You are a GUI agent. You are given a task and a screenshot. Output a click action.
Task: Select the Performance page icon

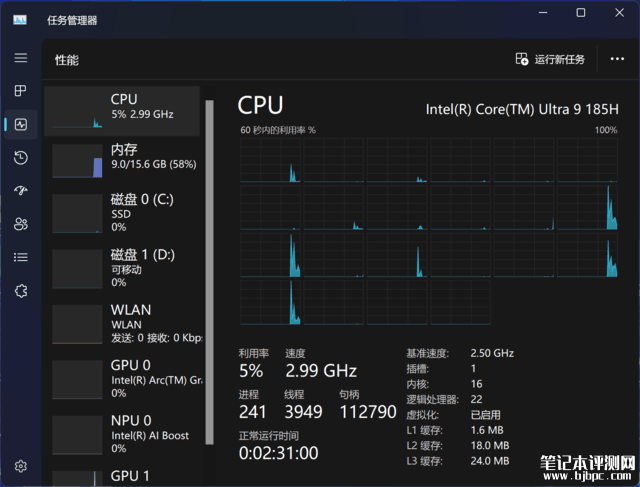click(21, 124)
